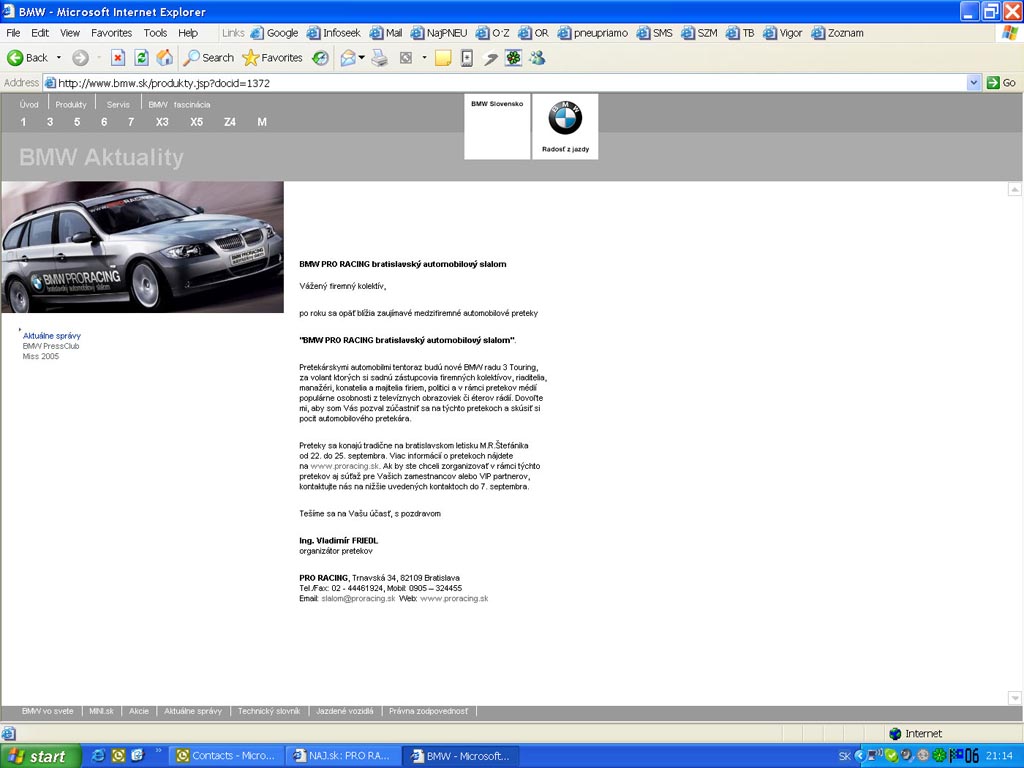This screenshot has width=1024, height=768.
Task: Open the File menu
Action: (13, 33)
